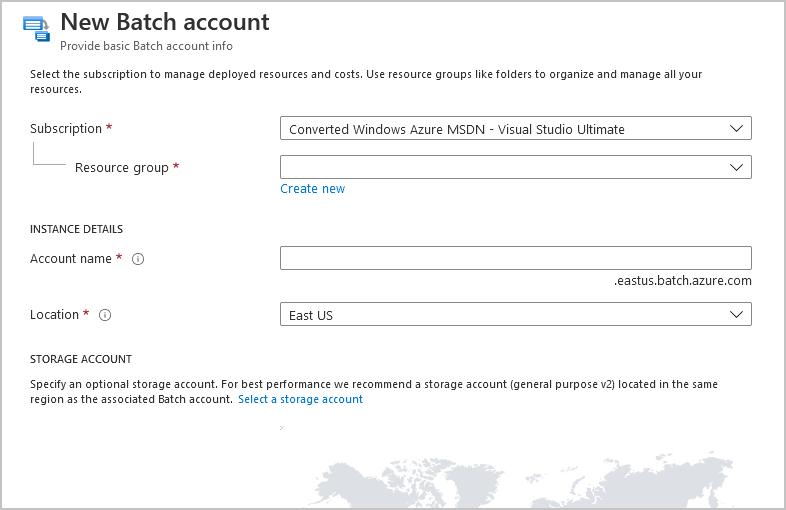The image size is (786, 510).
Task: Click the Location label
Action: [54, 315]
